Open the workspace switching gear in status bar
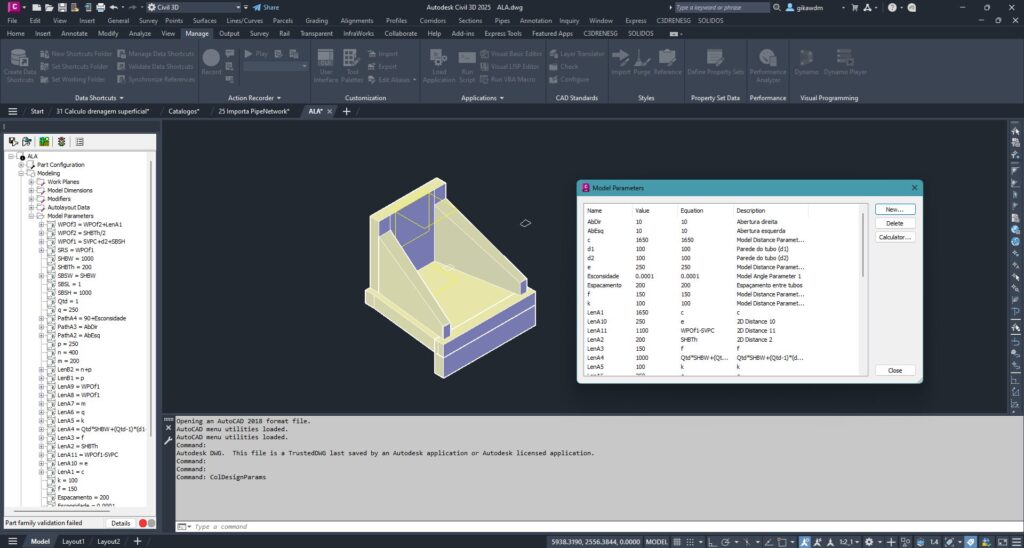The height and width of the screenshot is (548, 1024). 869,541
